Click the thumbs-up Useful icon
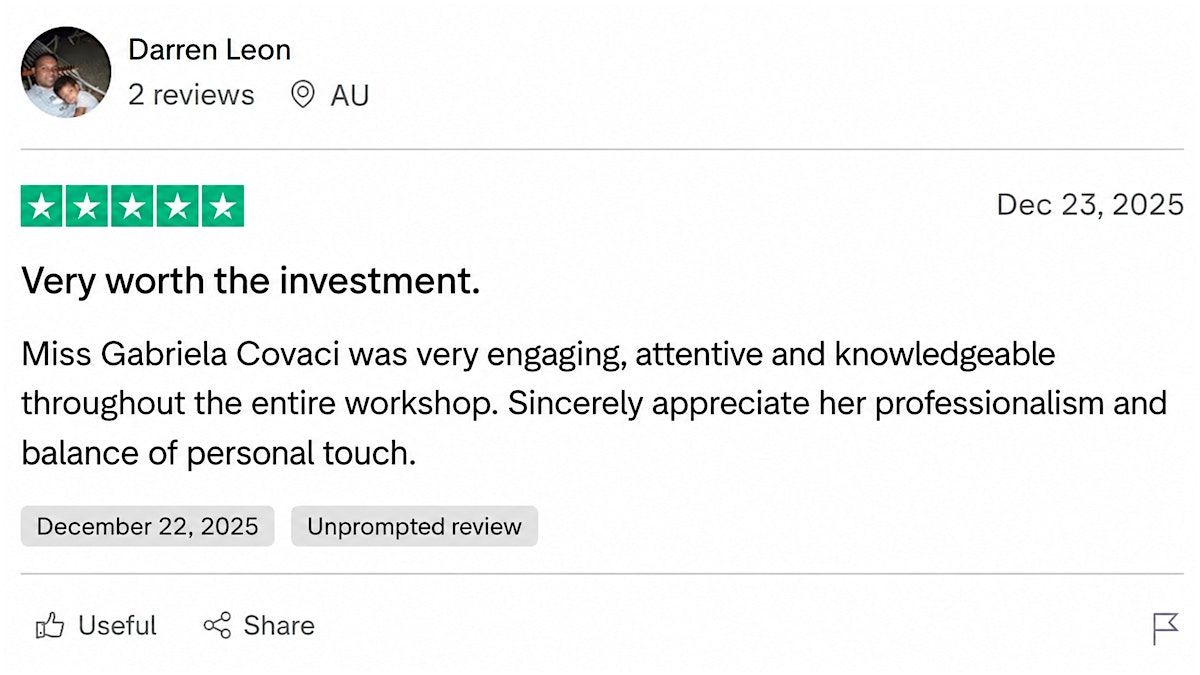Image resolution: width=1200 pixels, height=675 pixels. coord(50,626)
